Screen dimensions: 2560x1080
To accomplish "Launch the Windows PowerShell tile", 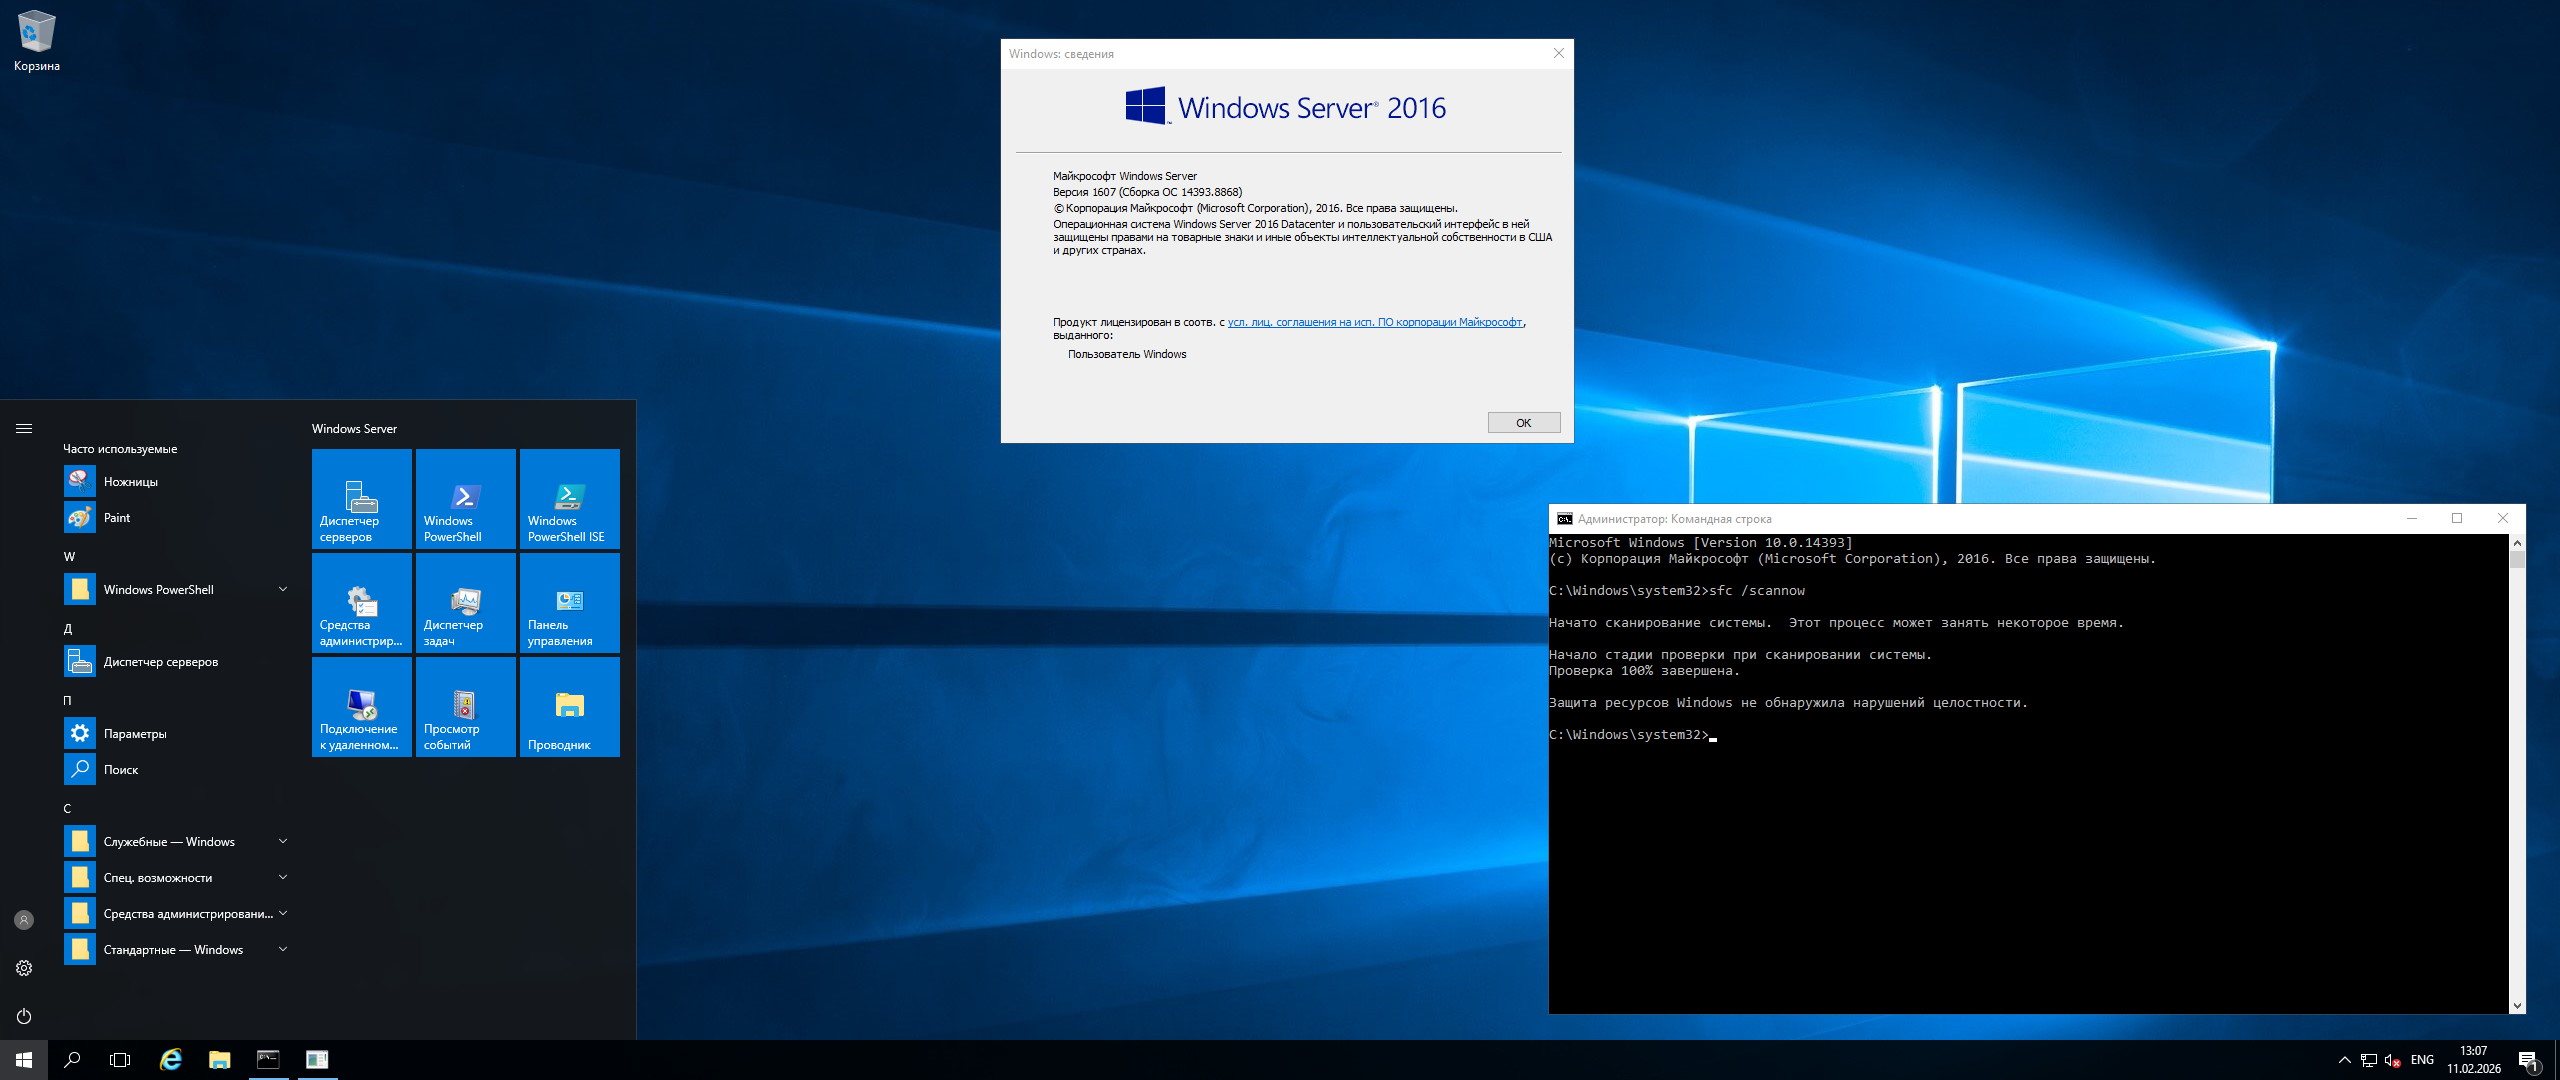I will click(465, 498).
